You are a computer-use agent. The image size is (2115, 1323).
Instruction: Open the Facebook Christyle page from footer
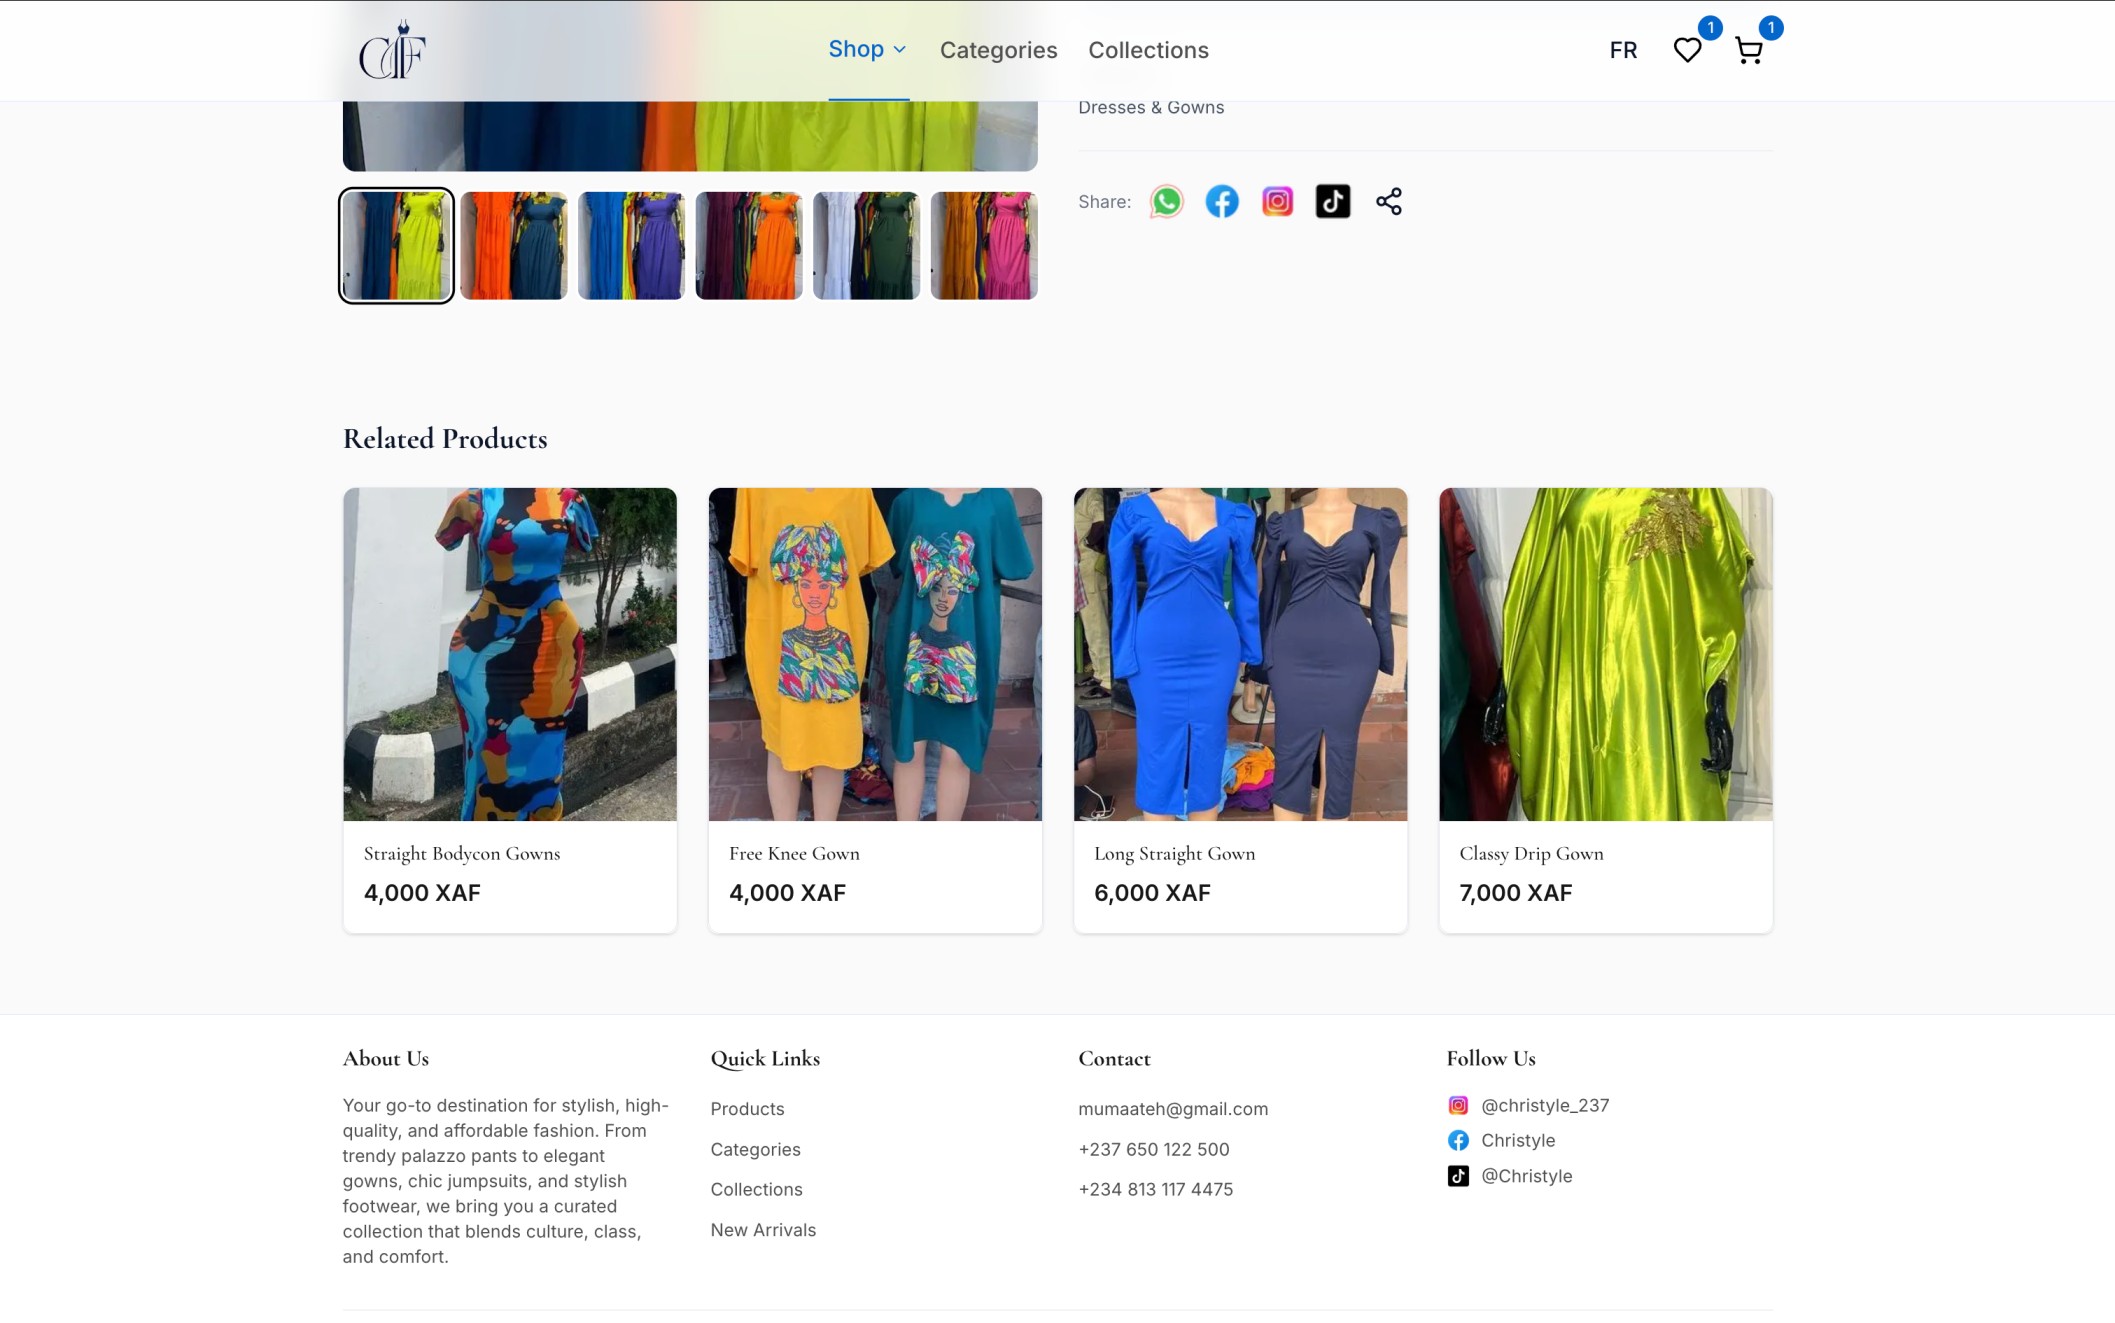pos(1518,1140)
